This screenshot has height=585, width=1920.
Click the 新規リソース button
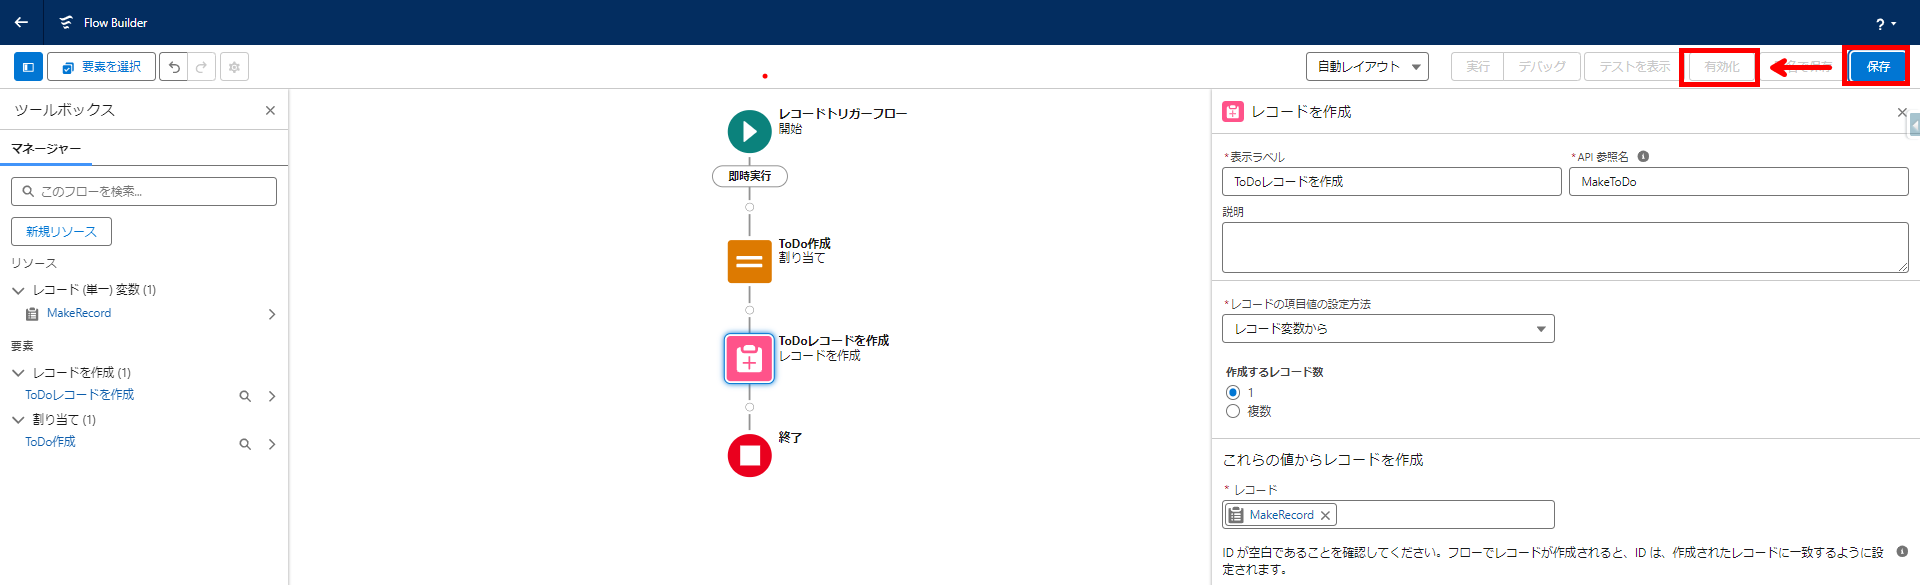[x=61, y=231]
